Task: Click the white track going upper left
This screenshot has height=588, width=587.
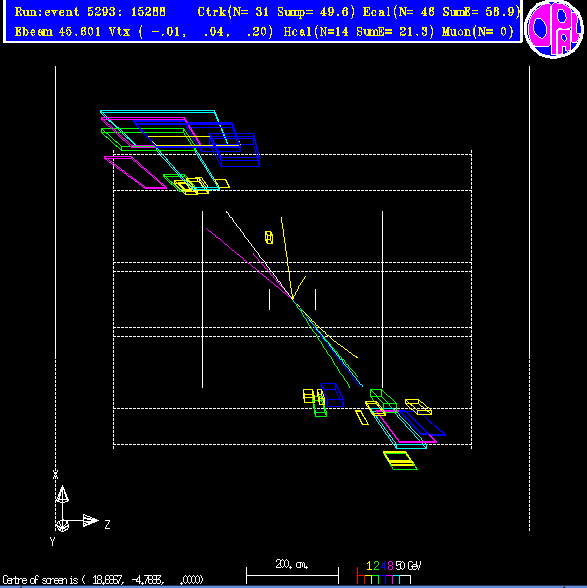Action: 259,255
